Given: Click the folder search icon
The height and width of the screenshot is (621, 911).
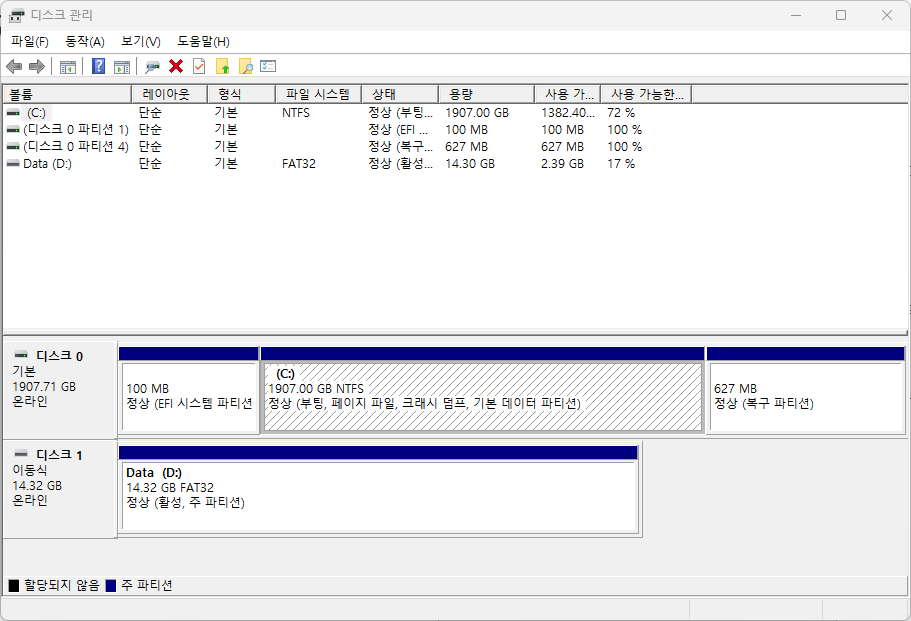Looking at the screenshot, I should (x=245, y=67).
